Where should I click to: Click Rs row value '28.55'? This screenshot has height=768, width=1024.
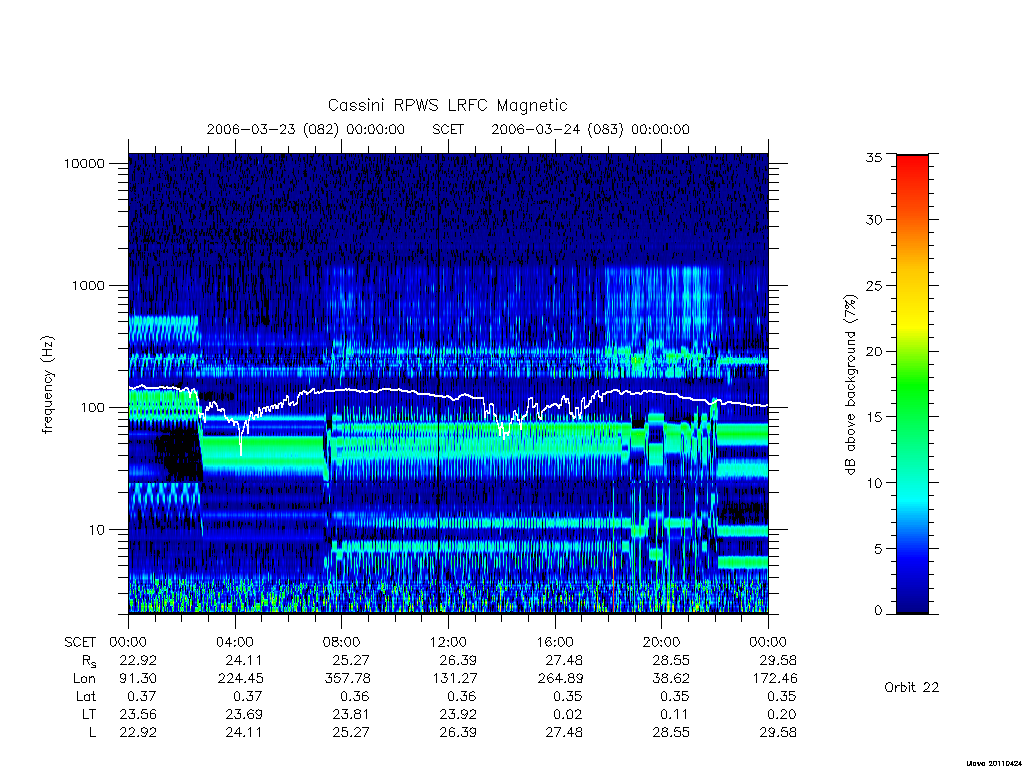pyautogui.click(x=671, y=660)
